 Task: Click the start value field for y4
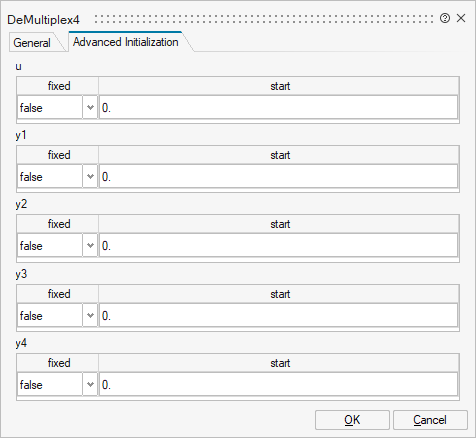[278, 385]
